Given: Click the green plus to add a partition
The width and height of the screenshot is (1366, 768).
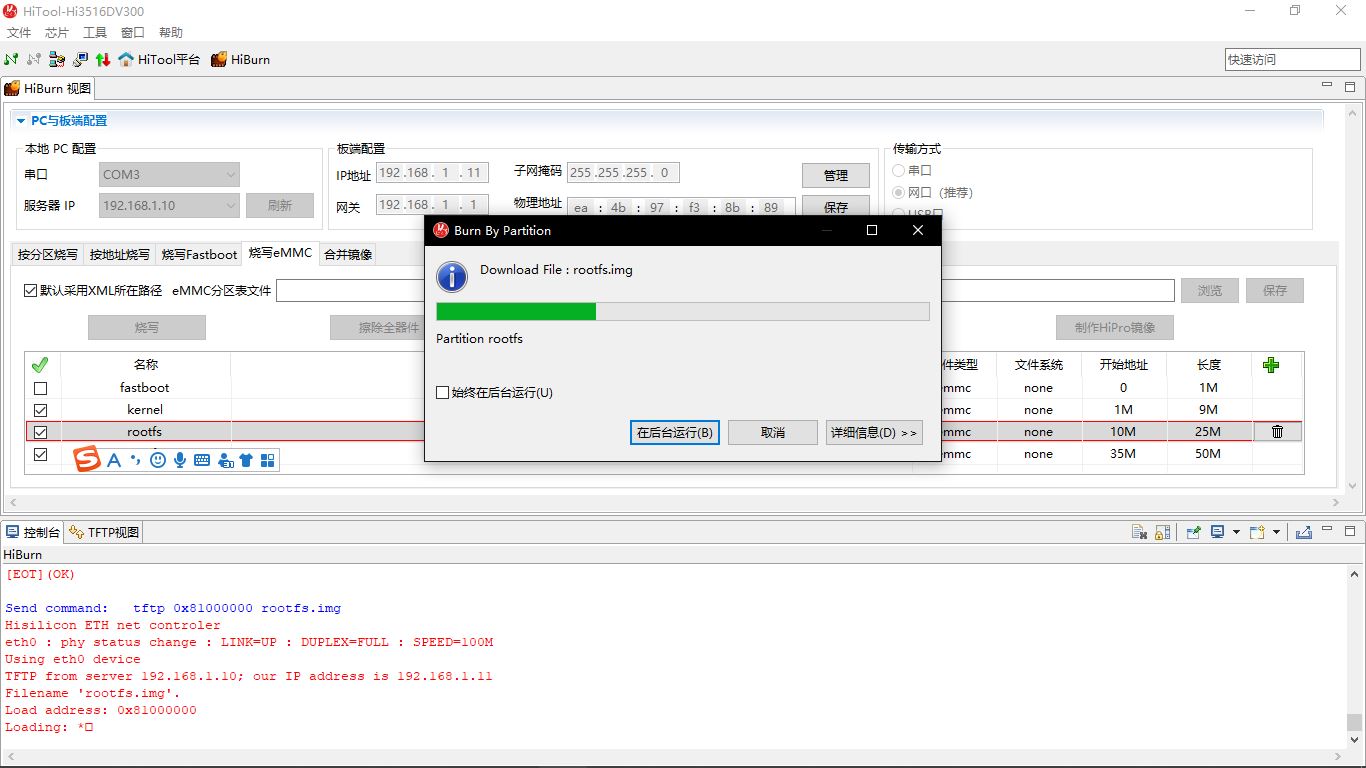Looking at the screenshot, I should (x=1271, y=365).
